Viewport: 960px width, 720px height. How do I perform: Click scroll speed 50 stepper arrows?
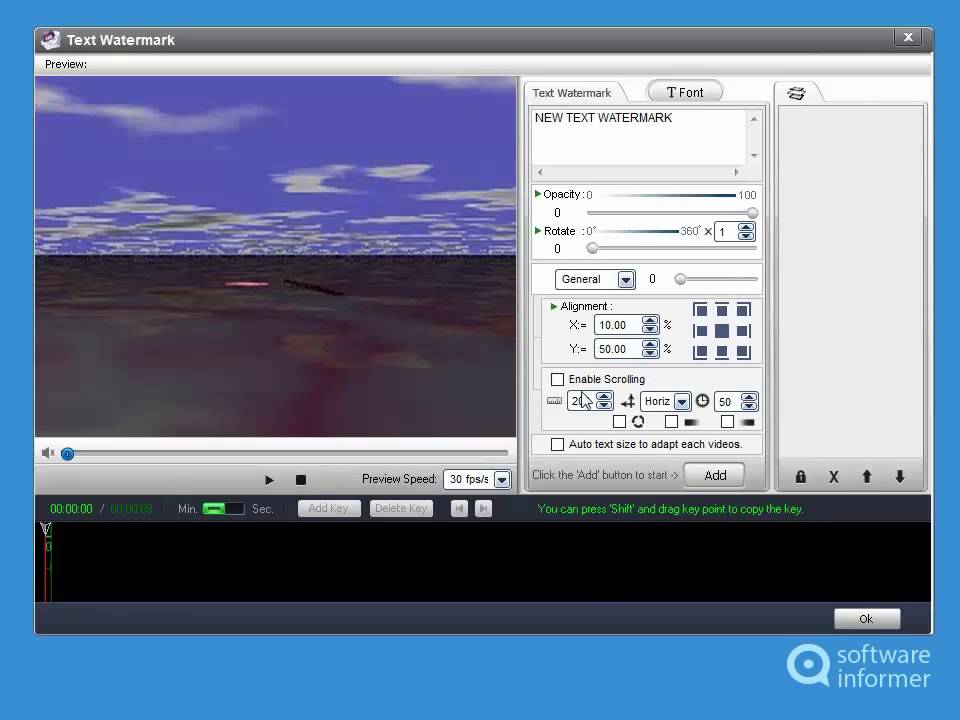click(x=749, y=402)
